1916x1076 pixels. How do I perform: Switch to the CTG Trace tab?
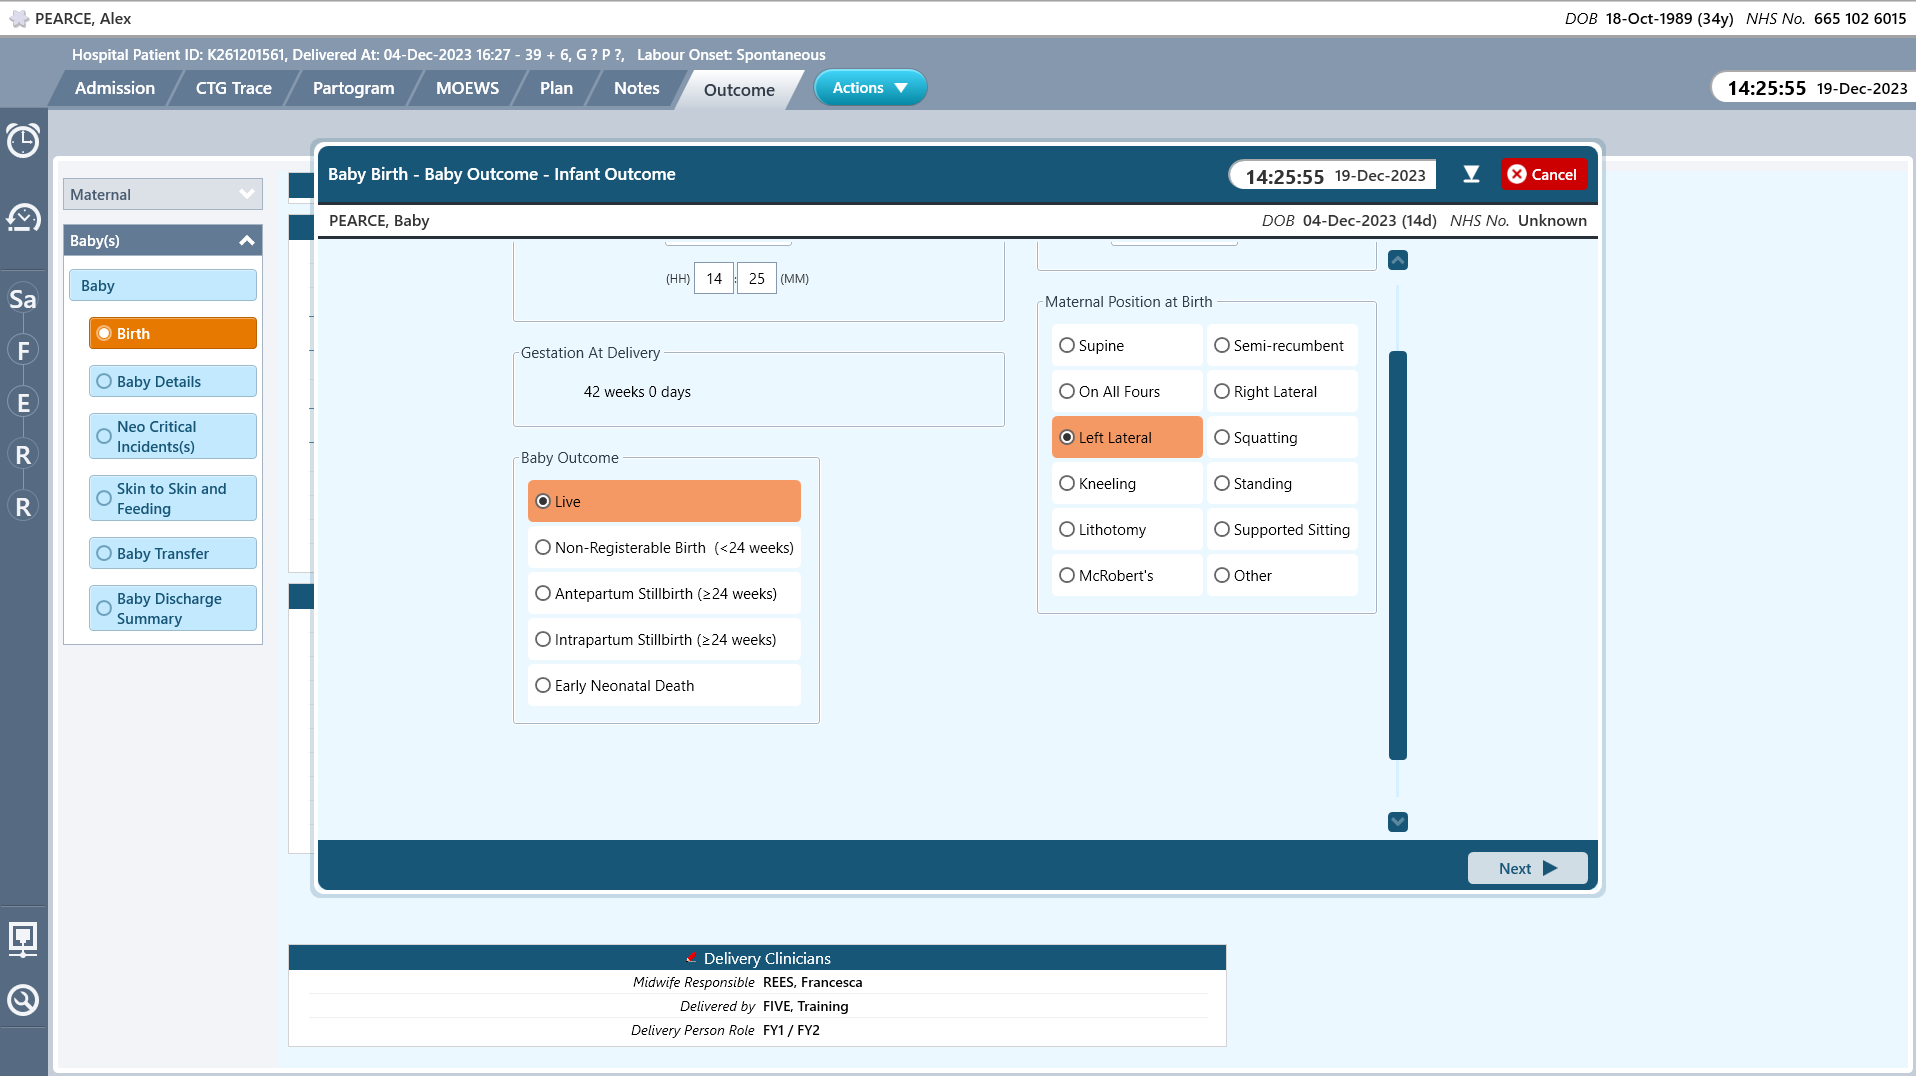pyautogui.click(x=234, y=88)
